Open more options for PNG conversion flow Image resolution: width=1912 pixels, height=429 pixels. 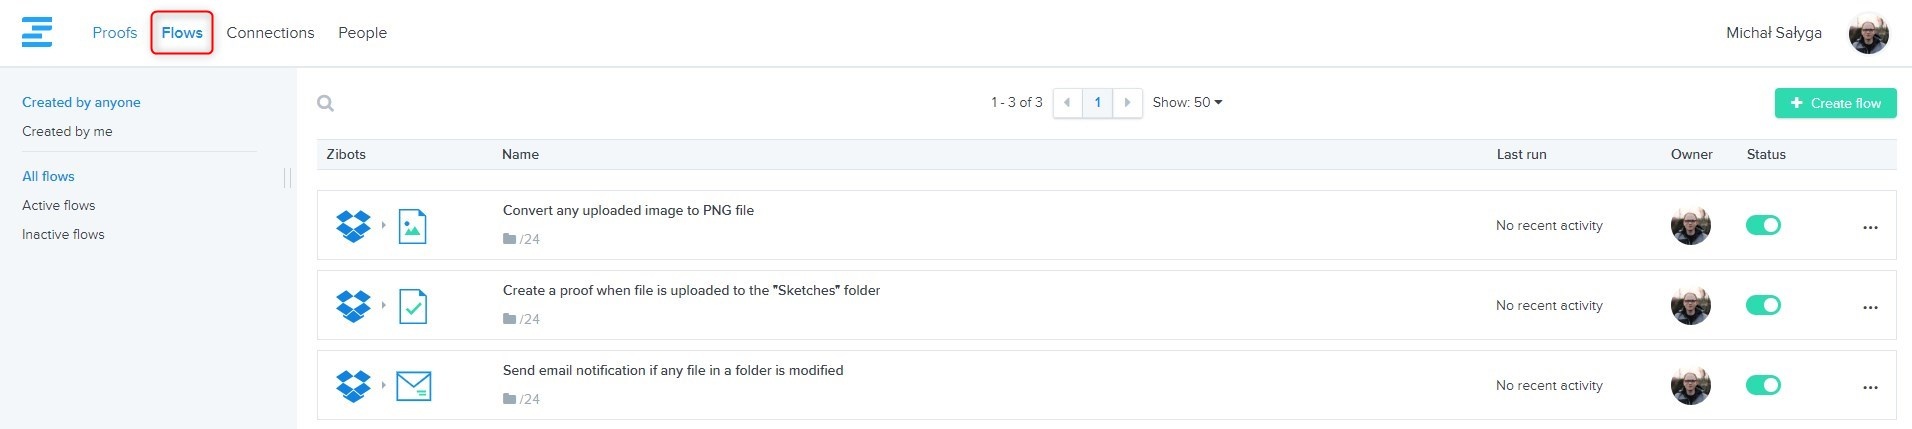coord(1870,227)
